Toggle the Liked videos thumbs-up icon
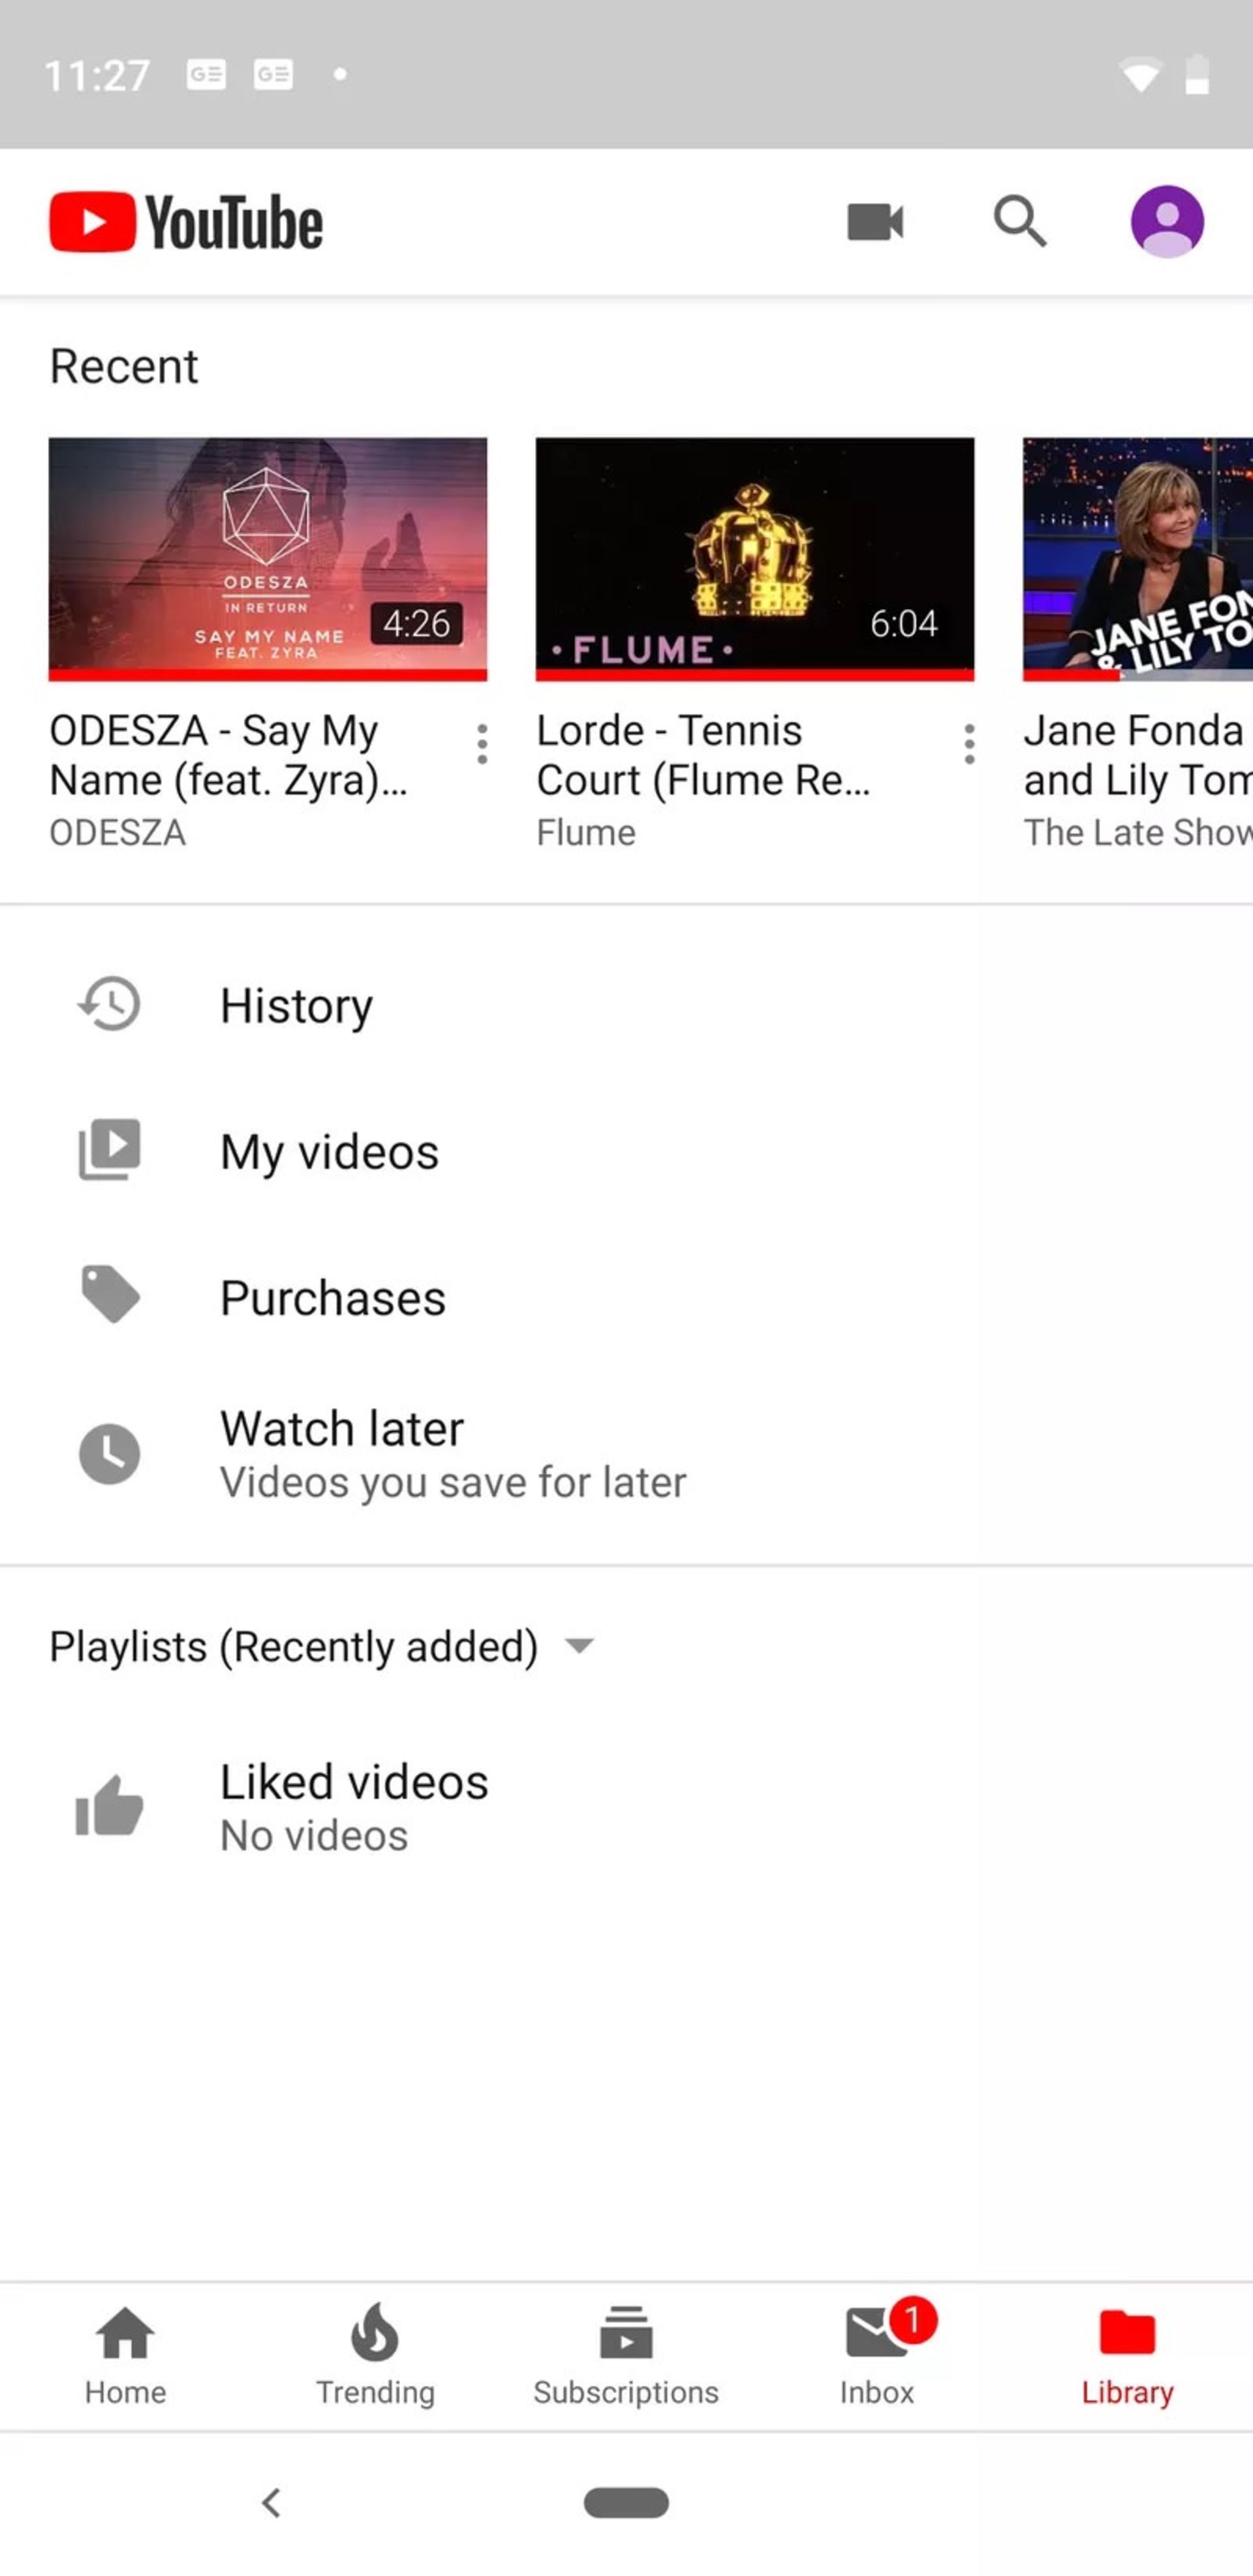1253x2576 pixels. click(x=108, y=1804)
